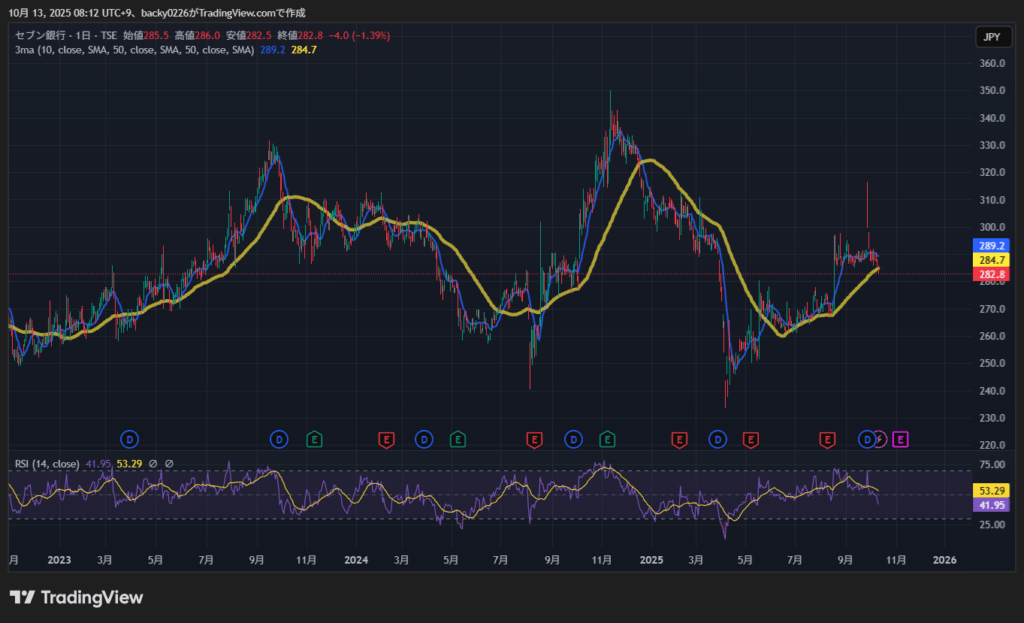Screen dimensions: 1024x623
Task: Select the yellow 284.7 price axis label
Action: click(990, 260)
